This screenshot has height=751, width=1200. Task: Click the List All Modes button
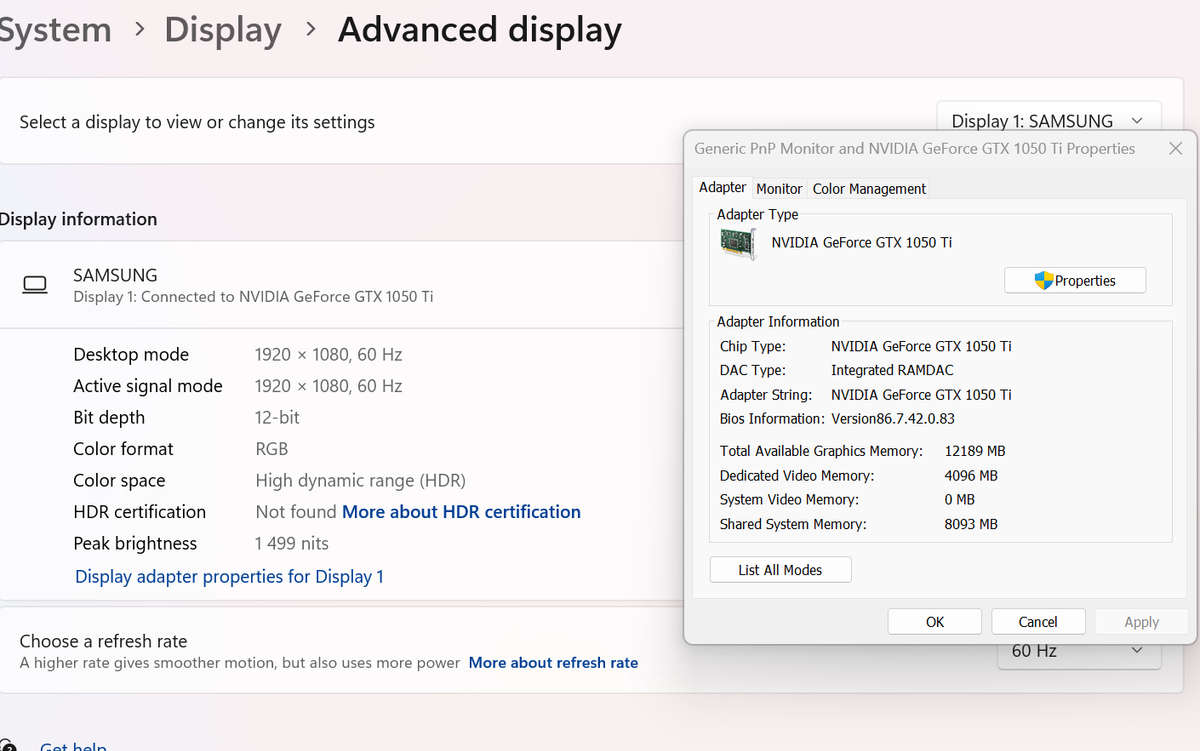click(780, 570)
